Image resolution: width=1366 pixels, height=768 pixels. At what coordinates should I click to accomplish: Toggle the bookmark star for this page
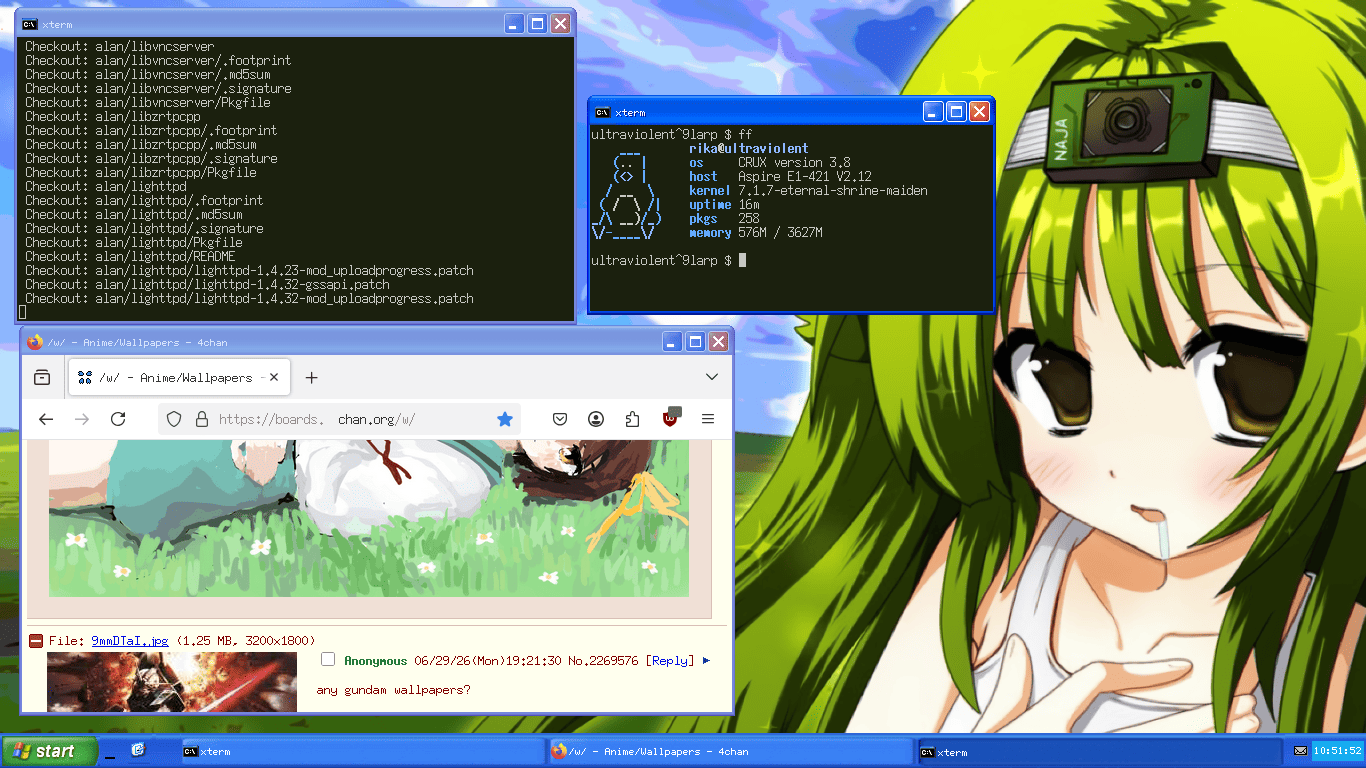click(505, 419)
